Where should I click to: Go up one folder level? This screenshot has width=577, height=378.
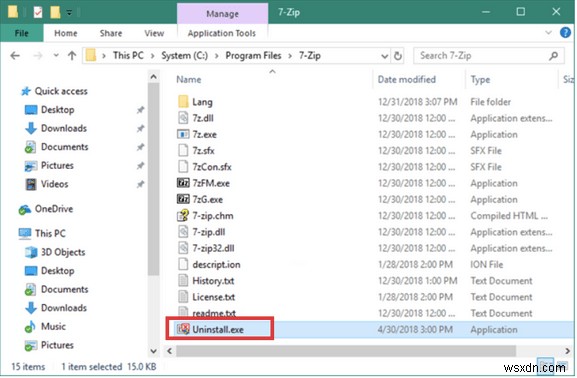coord(72,56)
